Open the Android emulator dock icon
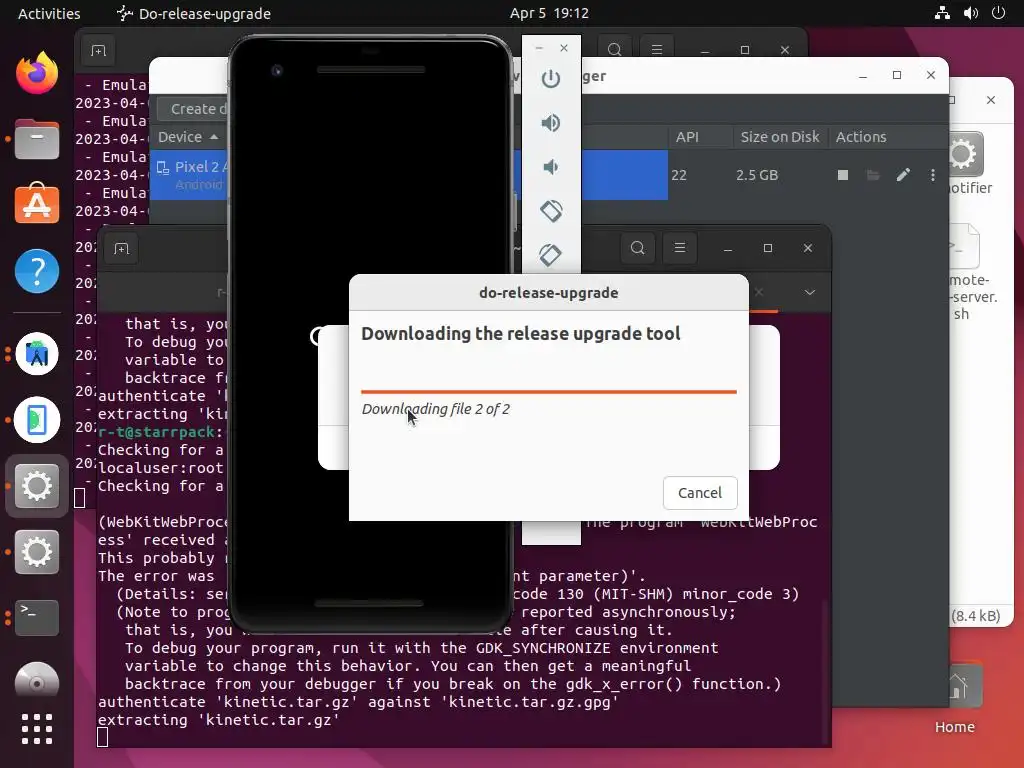This screenshot has width=1024, height=768. pyautogui.click(x=37, y=420)
